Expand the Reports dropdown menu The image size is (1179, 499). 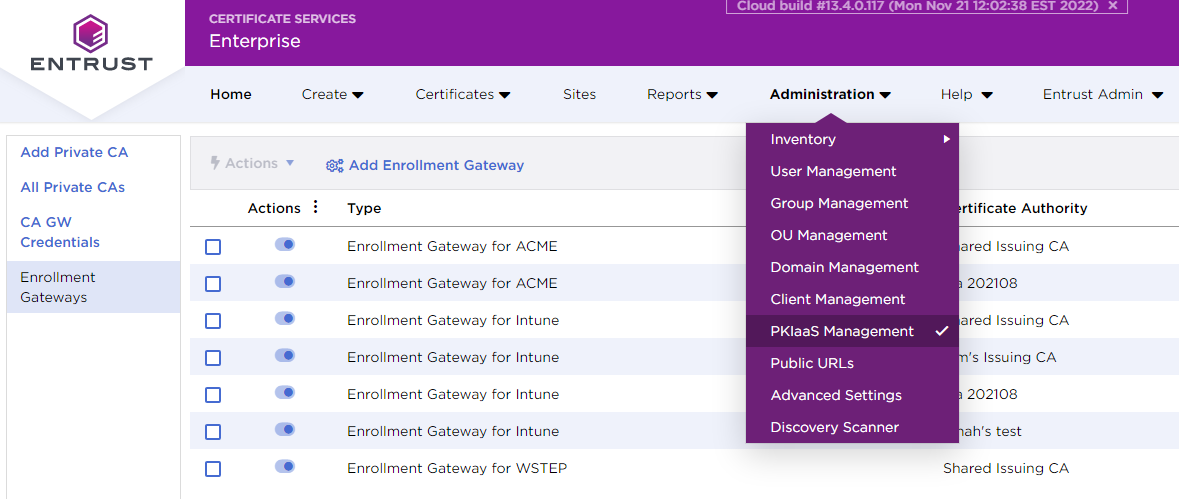click(x=682, y=94)
